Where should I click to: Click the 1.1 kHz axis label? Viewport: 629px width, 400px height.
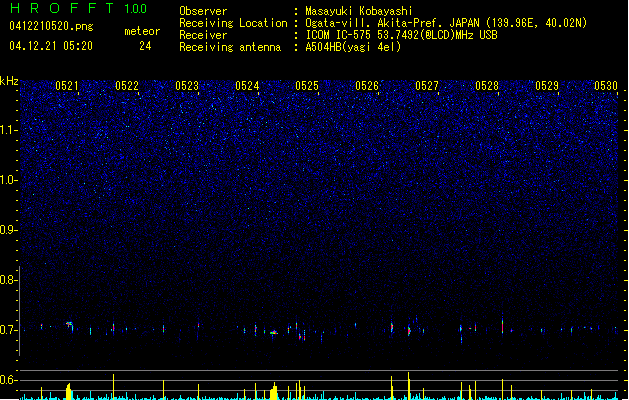[x=9, y=130]
